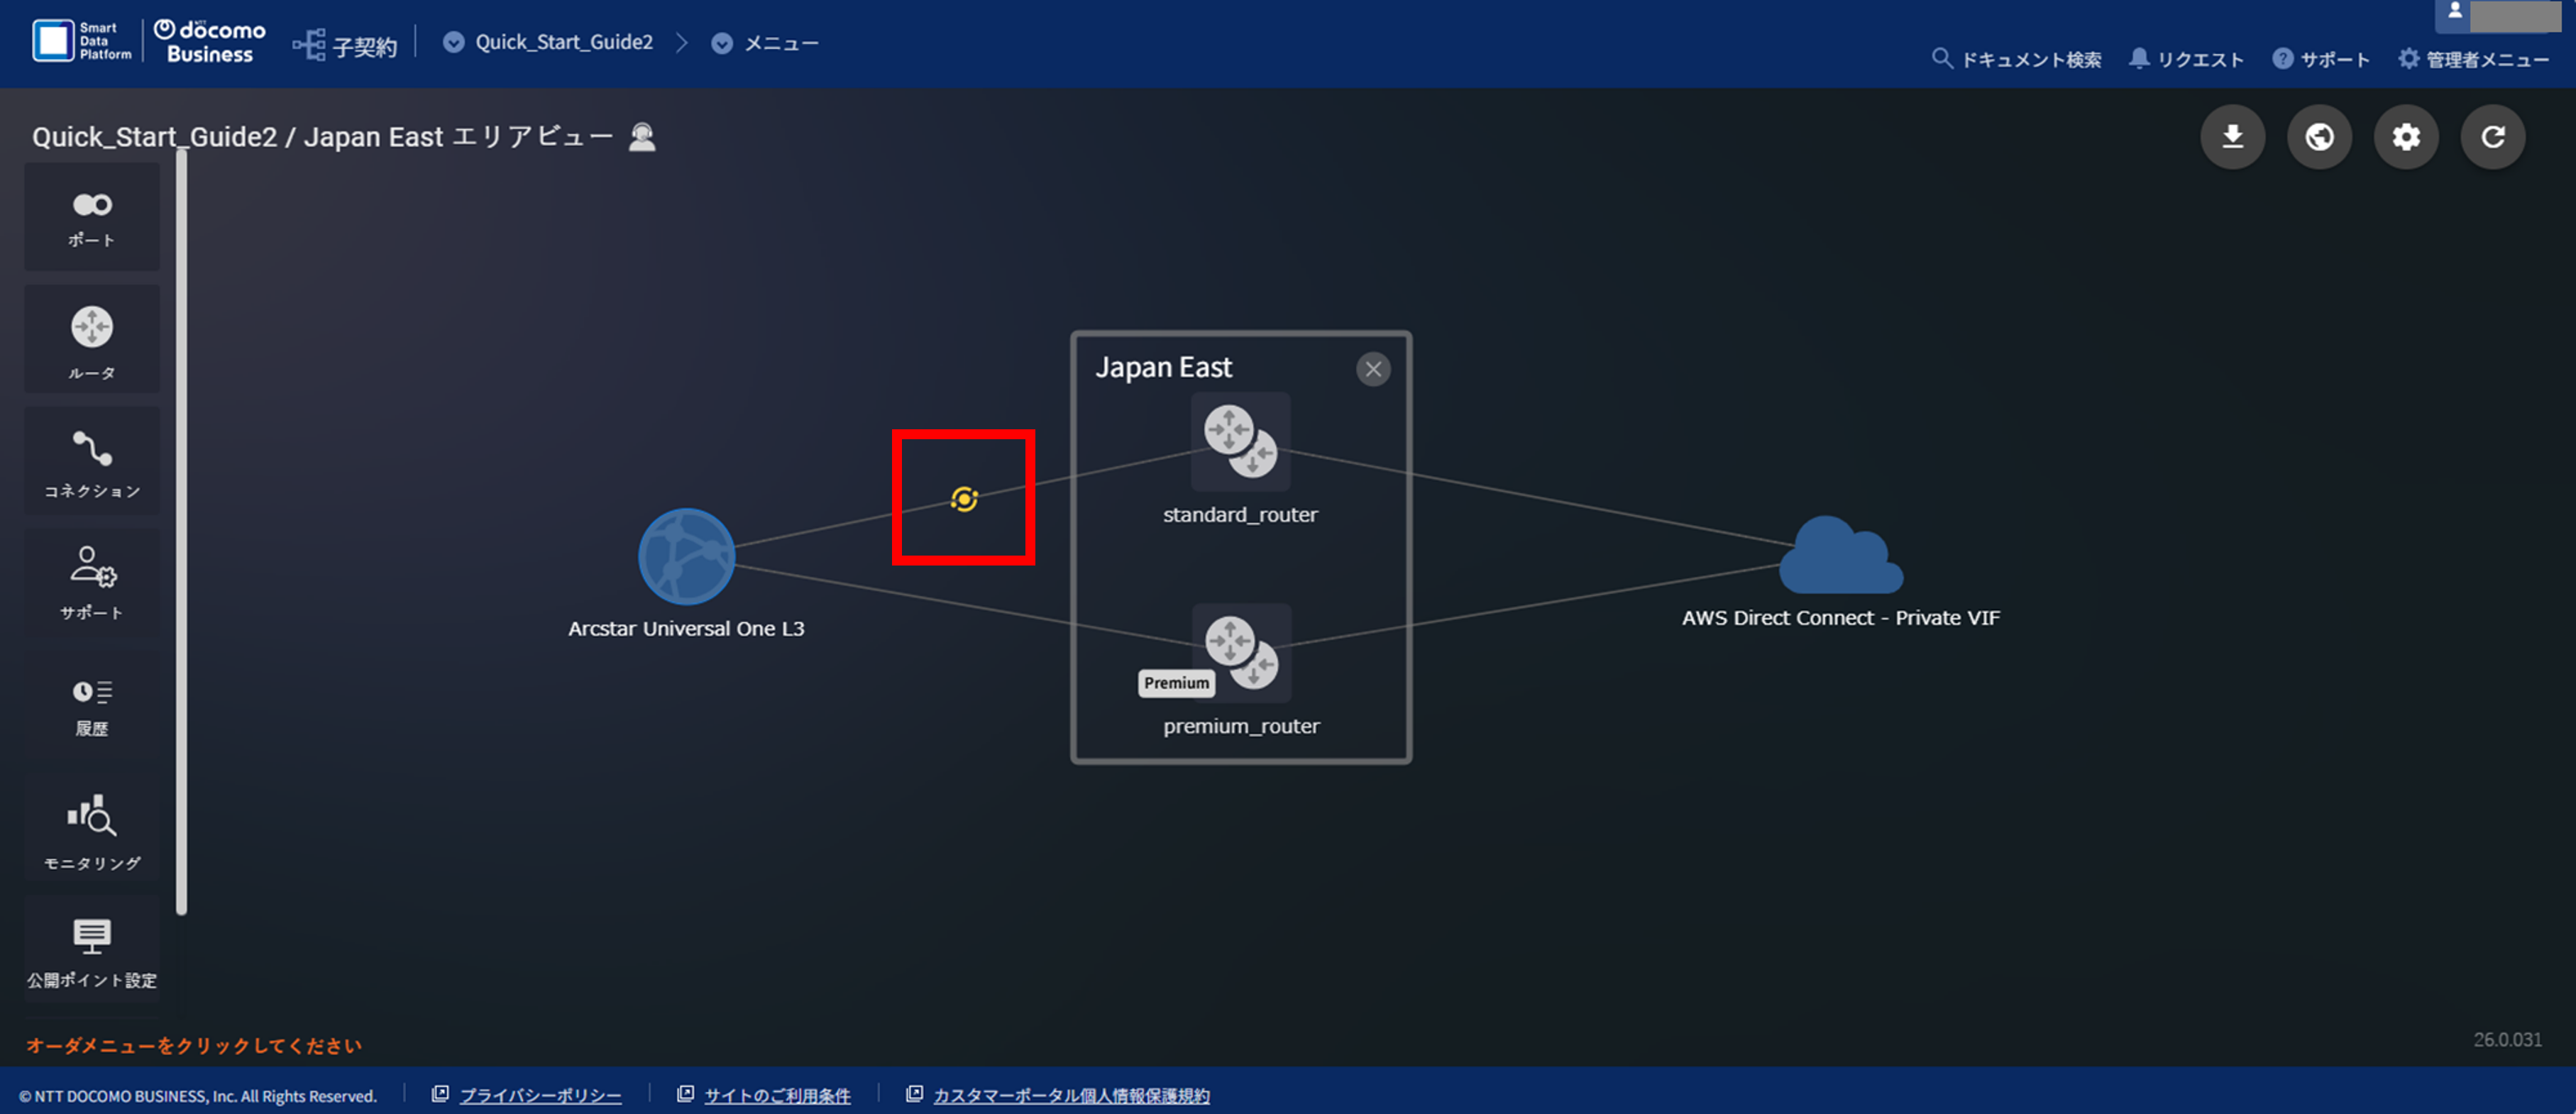Open the ポート sidebar menu
2576x1114 pixels.
[92, 218]
